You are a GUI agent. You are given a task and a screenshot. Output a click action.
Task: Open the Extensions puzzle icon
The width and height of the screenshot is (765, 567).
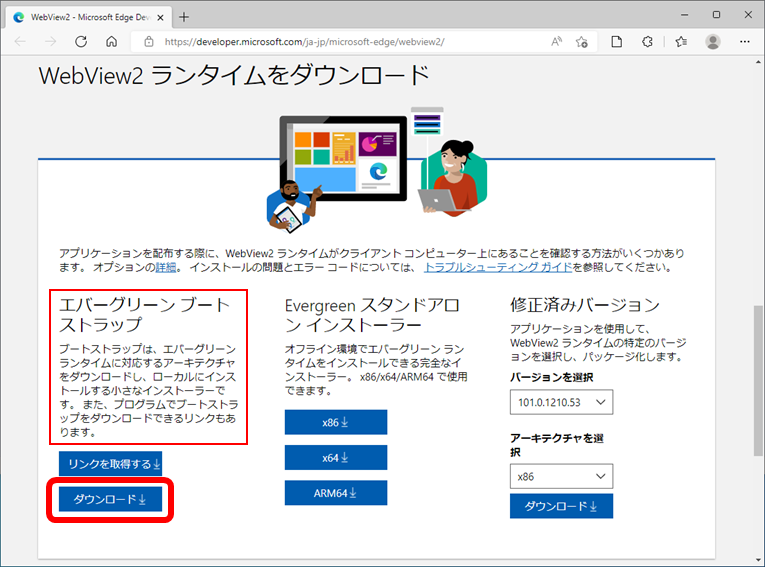coord(647,42)
